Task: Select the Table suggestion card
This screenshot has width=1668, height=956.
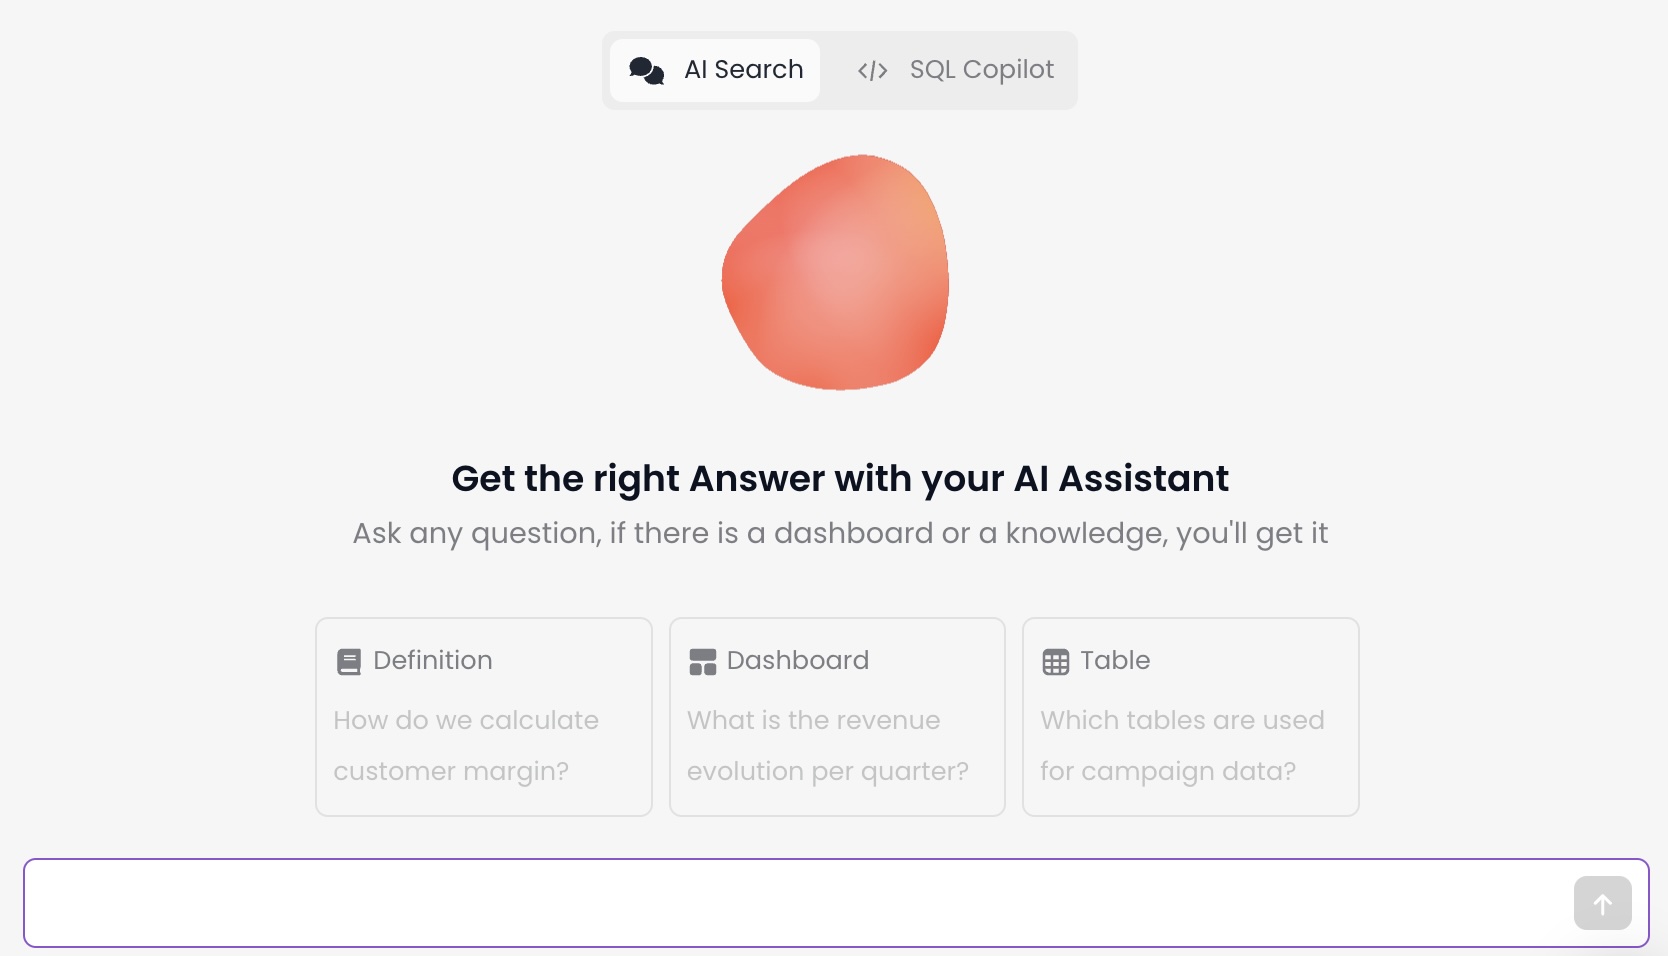Action: 1191,717
